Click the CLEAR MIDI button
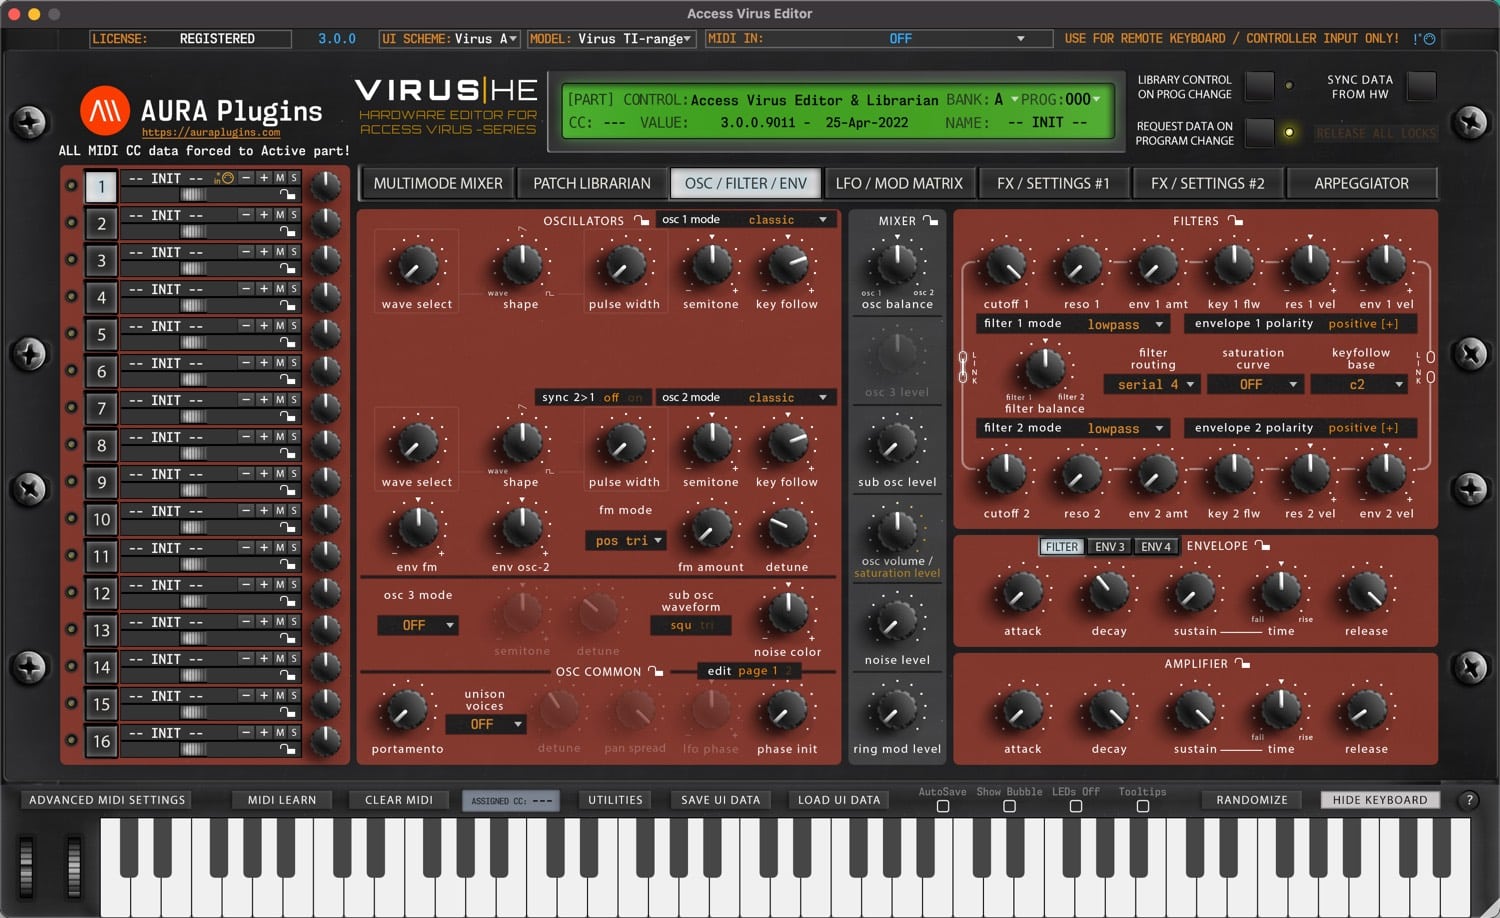Image resolution: width=1500 pixels, height=918 pixels. point(399,800)
